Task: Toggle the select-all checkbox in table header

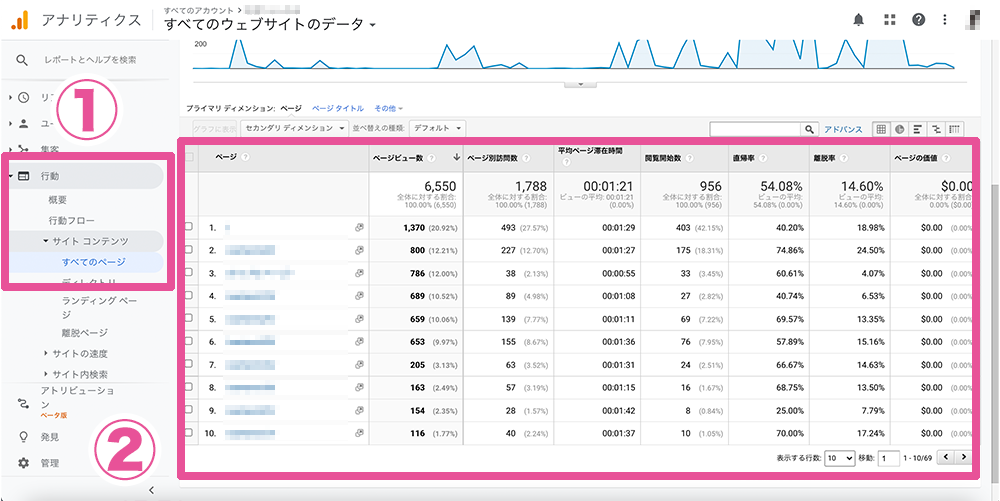Action: [x=188, y=157]
